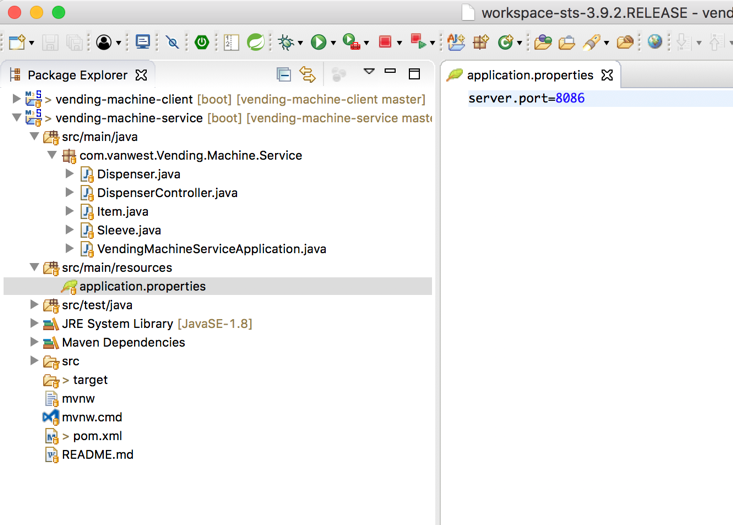Expand the vending-machine-client project

(16, 99)
